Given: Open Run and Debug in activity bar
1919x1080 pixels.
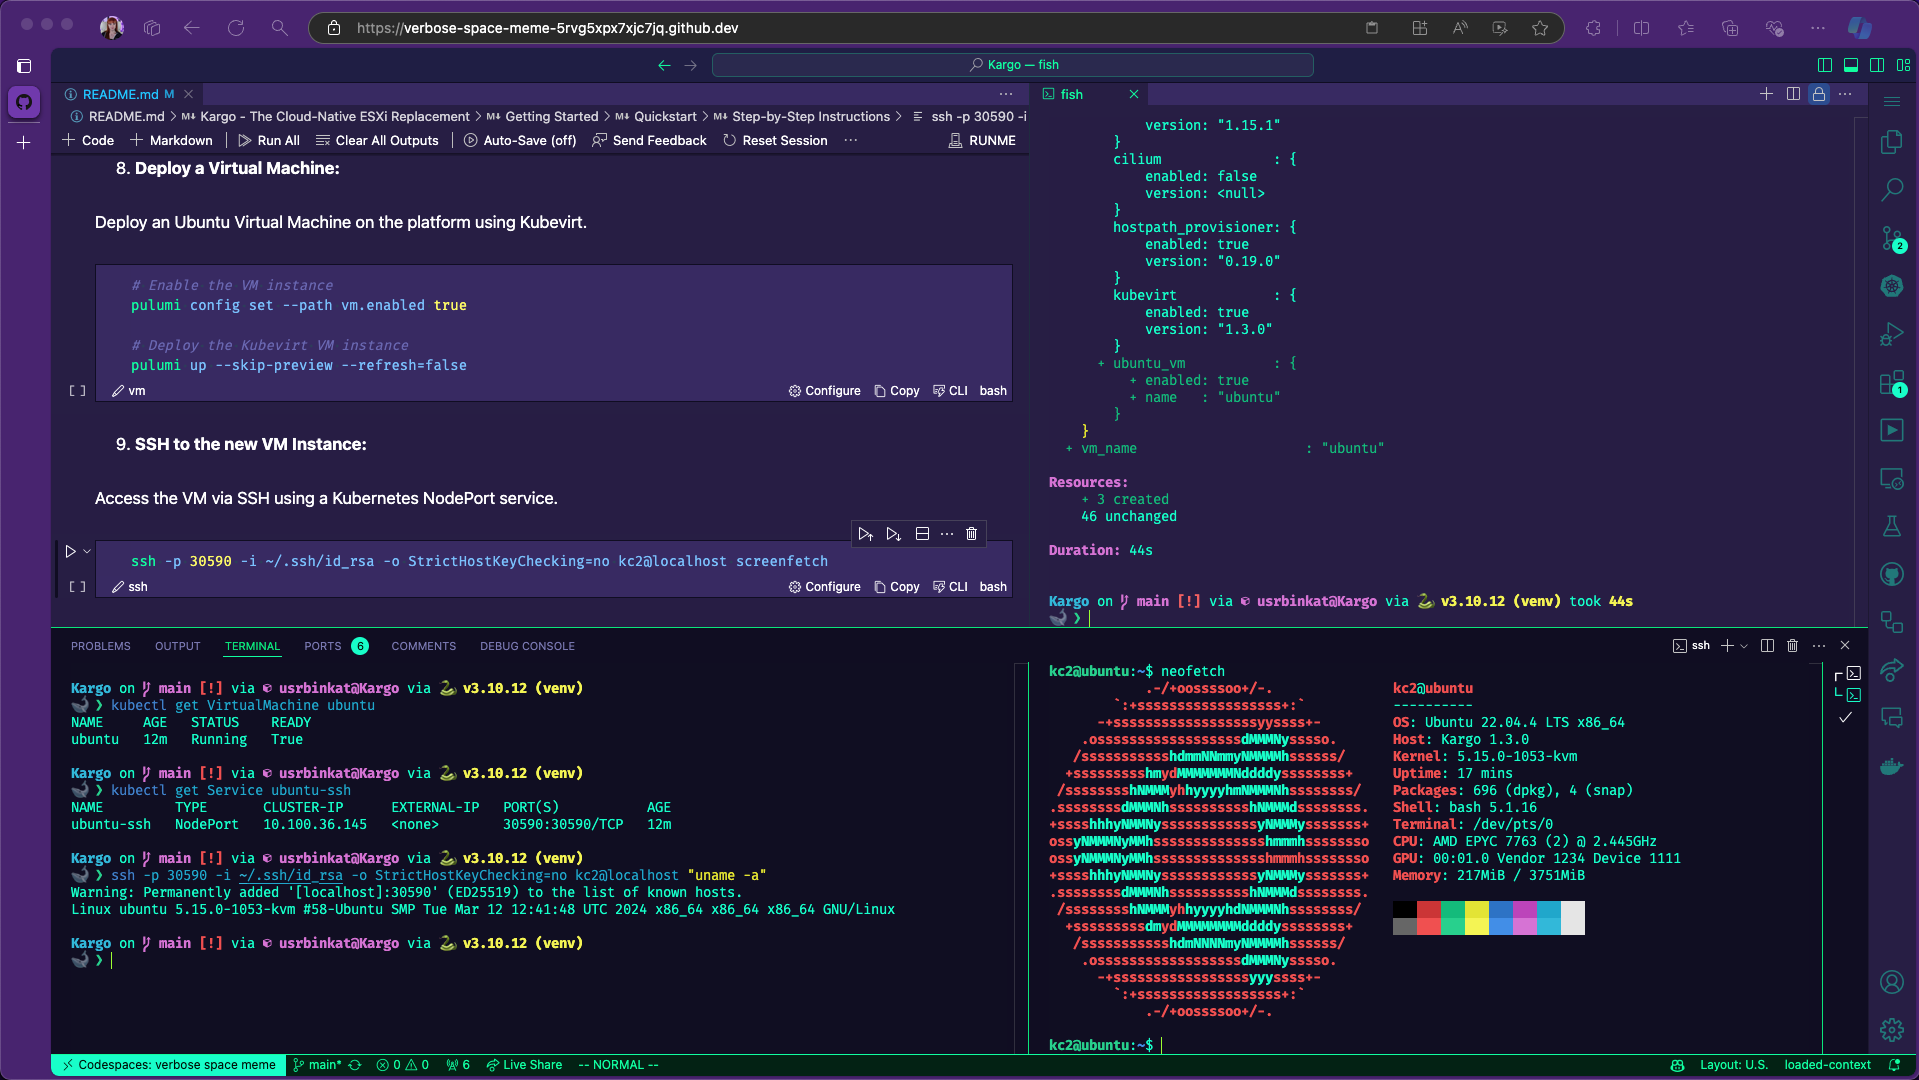Looking at the screenshot, I should [x=1891, y=334].
